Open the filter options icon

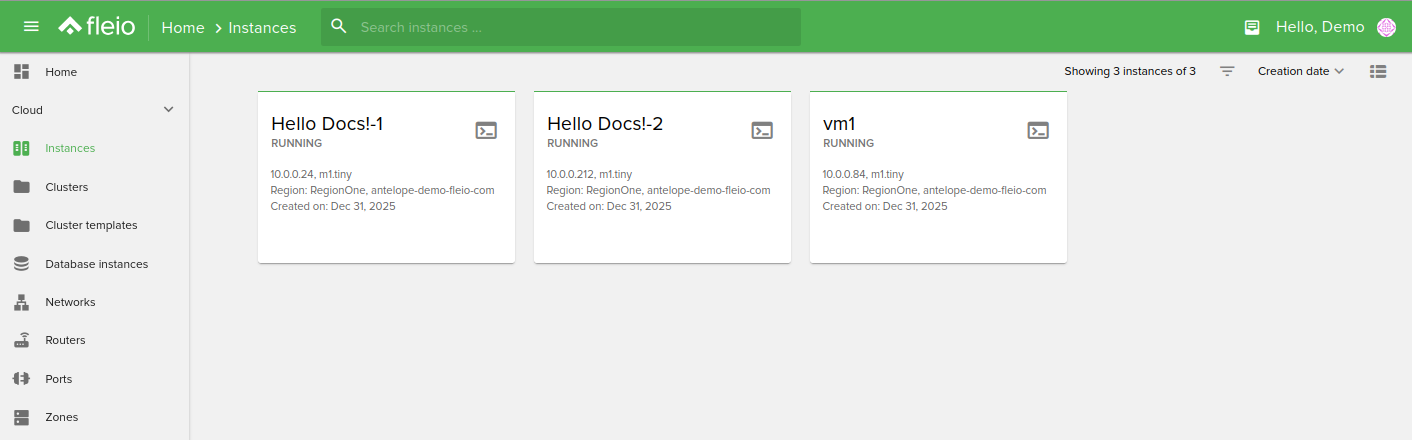point(1227,71)
